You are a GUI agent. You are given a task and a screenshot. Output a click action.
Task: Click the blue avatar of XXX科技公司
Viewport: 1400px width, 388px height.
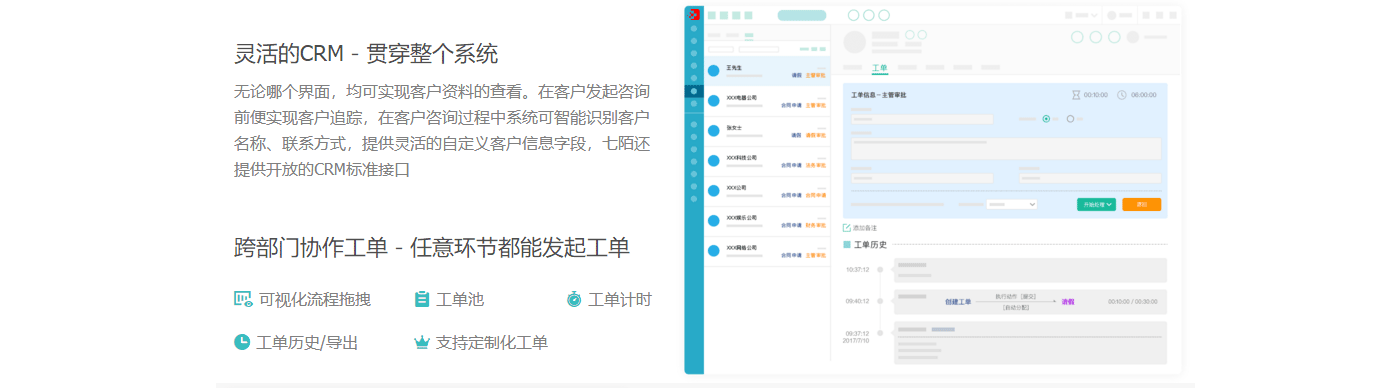pyautogui.click(x=714, y=160)
